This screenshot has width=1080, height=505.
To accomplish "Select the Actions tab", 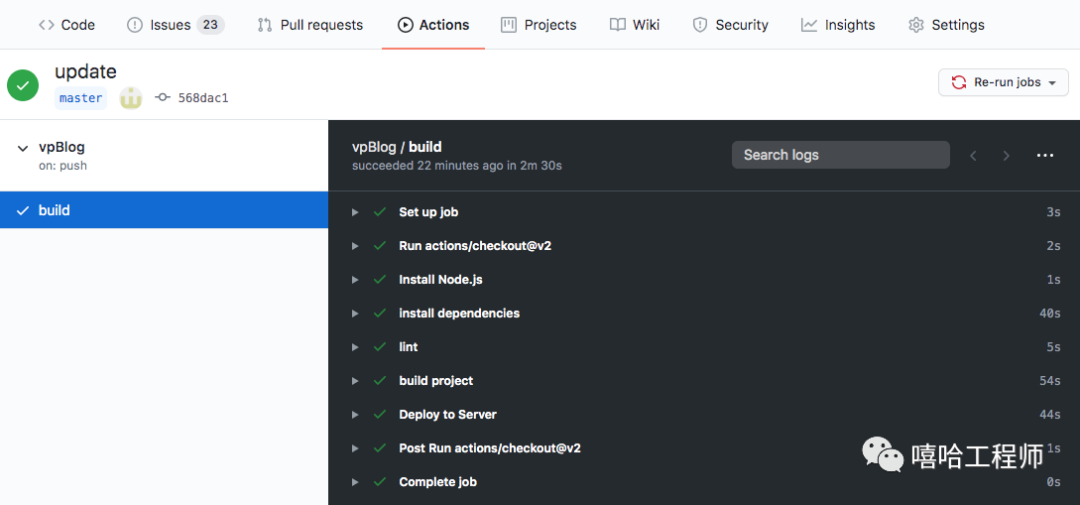I will [x=433, y=25].
